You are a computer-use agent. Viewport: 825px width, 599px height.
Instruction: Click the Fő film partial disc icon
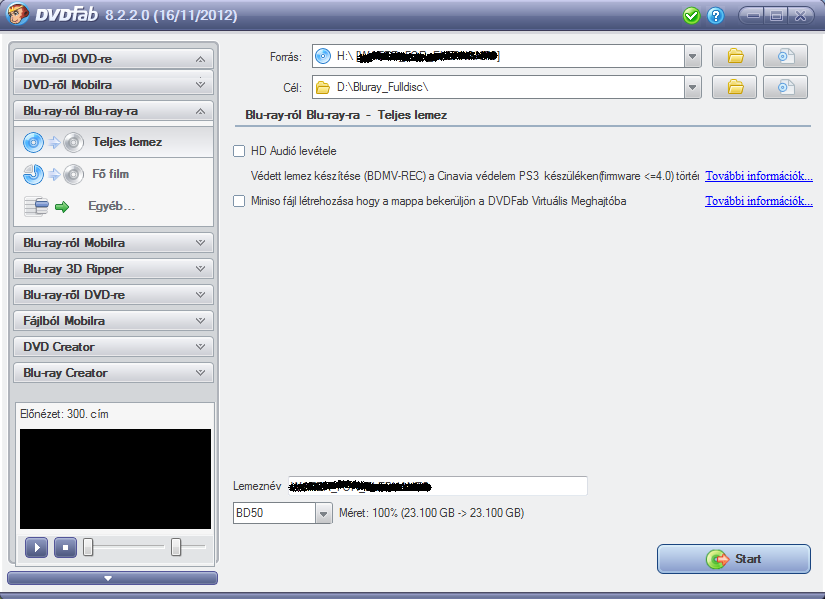[53, 174]
